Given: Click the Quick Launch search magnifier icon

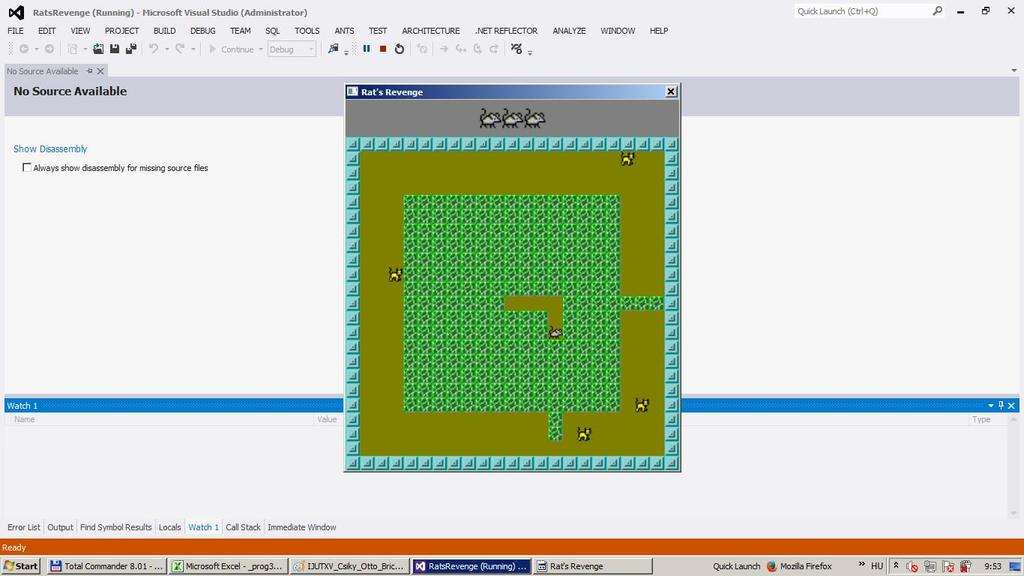Looking at the screenshot, I should click(x=937, y=11).
